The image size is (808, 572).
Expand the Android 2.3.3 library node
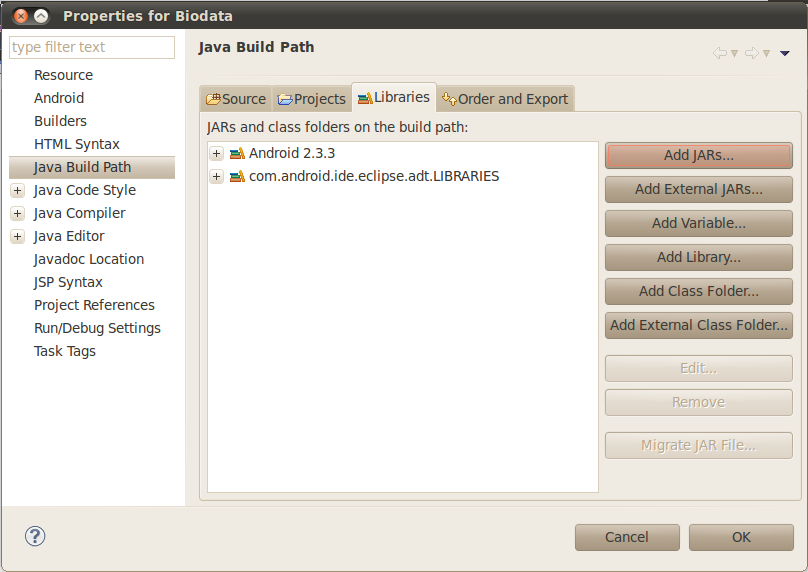point(216,153)
